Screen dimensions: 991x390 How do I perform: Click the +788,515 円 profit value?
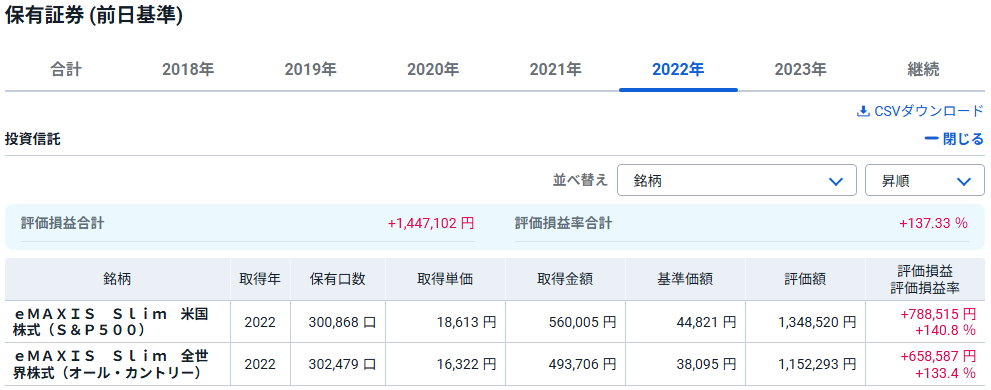939,314
